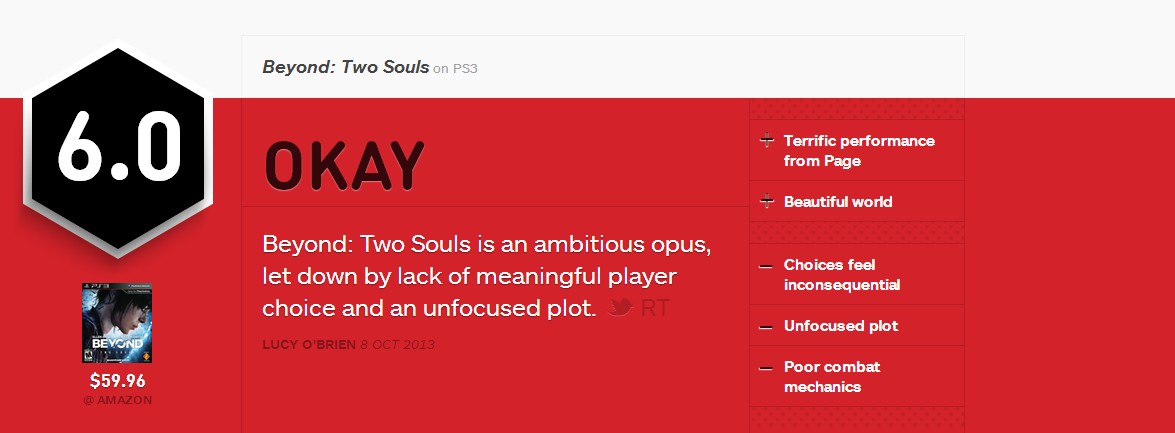
Task: Open author LUCY O'BRIEN's profile link
Action: coord(309,345)
